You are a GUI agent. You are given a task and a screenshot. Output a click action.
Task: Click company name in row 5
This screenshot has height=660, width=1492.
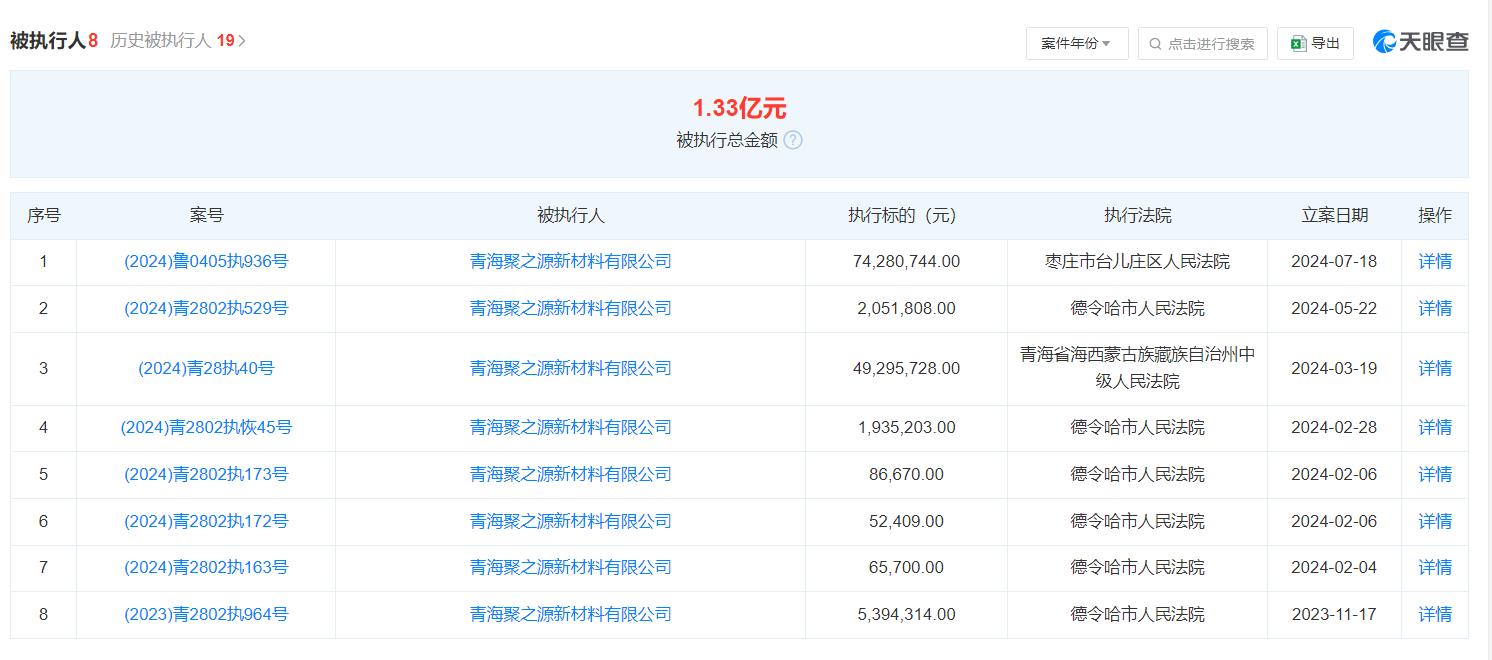click(570, 474)
